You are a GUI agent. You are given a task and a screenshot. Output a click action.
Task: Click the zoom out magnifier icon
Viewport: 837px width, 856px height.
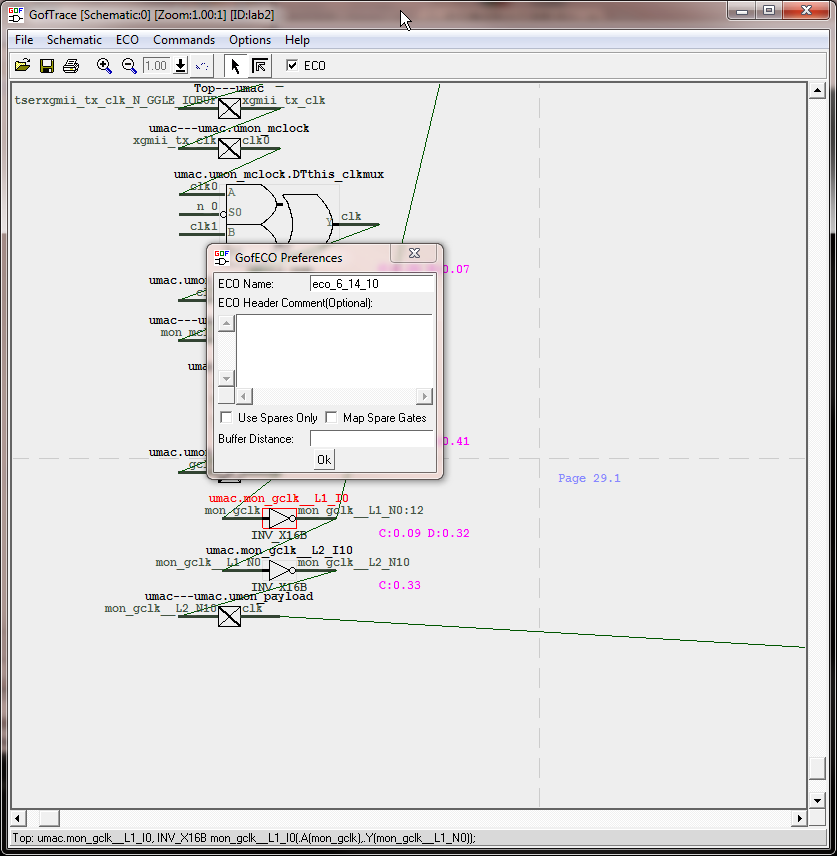point(129,66)
